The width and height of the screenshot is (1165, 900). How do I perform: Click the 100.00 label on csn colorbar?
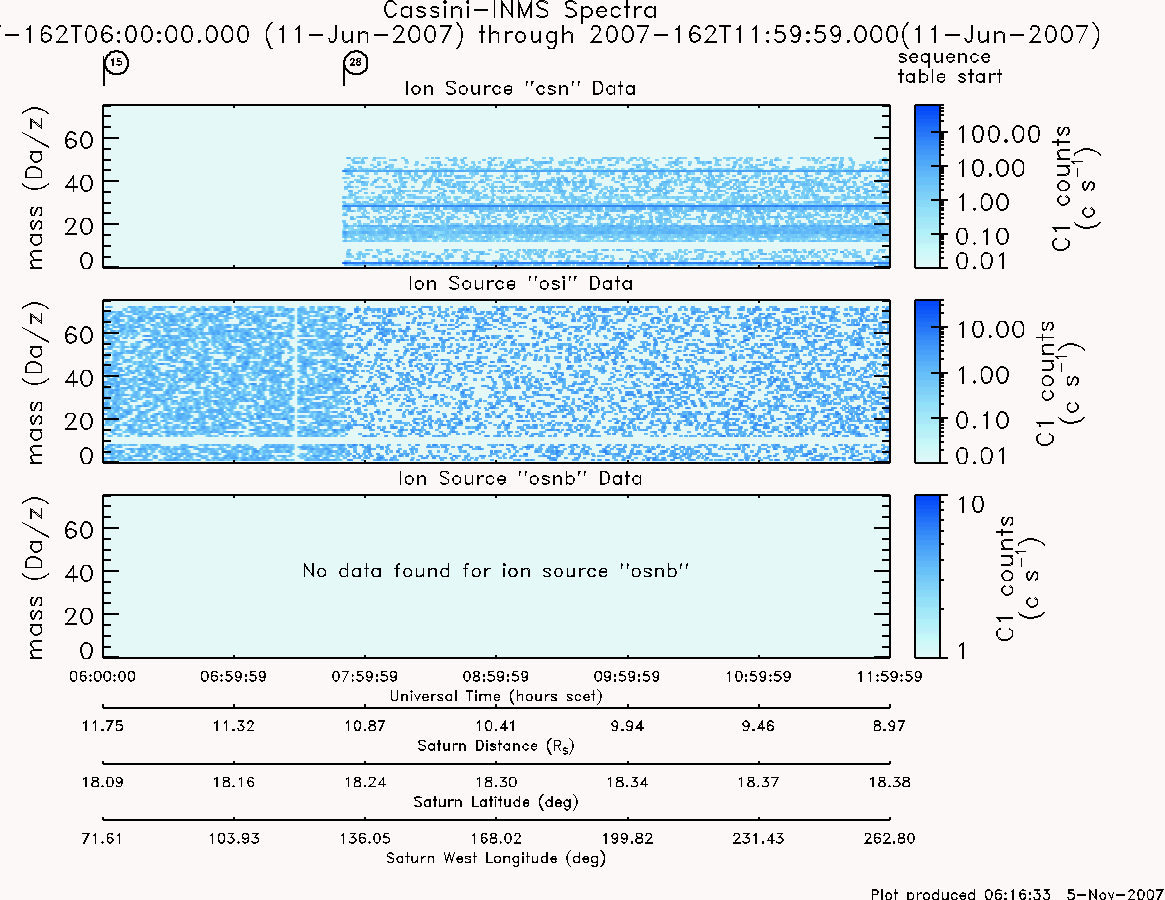[999, 135]
